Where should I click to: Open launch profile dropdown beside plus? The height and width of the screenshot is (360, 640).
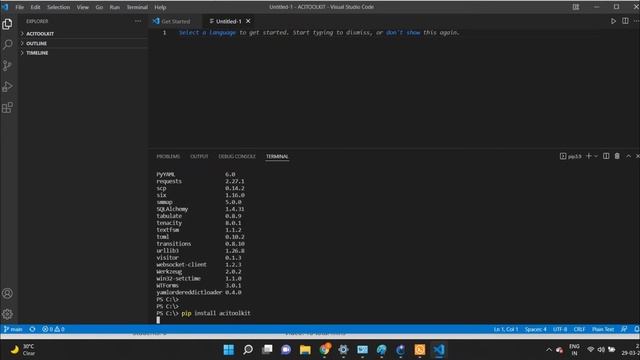tap(596, 156)
